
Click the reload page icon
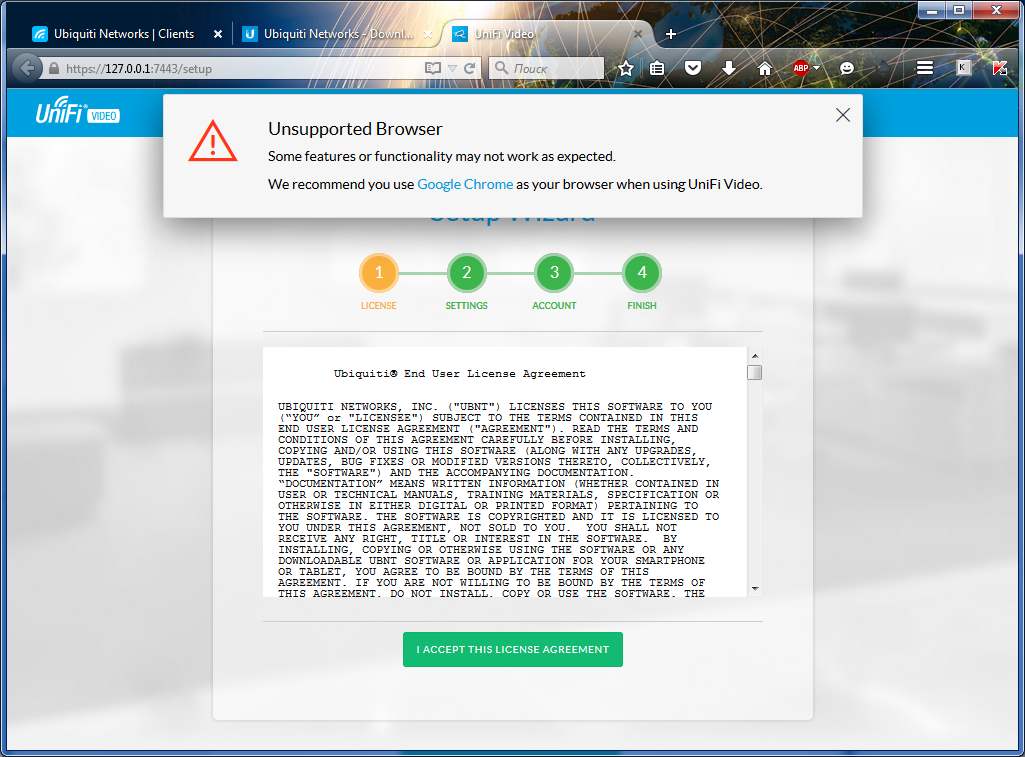pos(472,69)
